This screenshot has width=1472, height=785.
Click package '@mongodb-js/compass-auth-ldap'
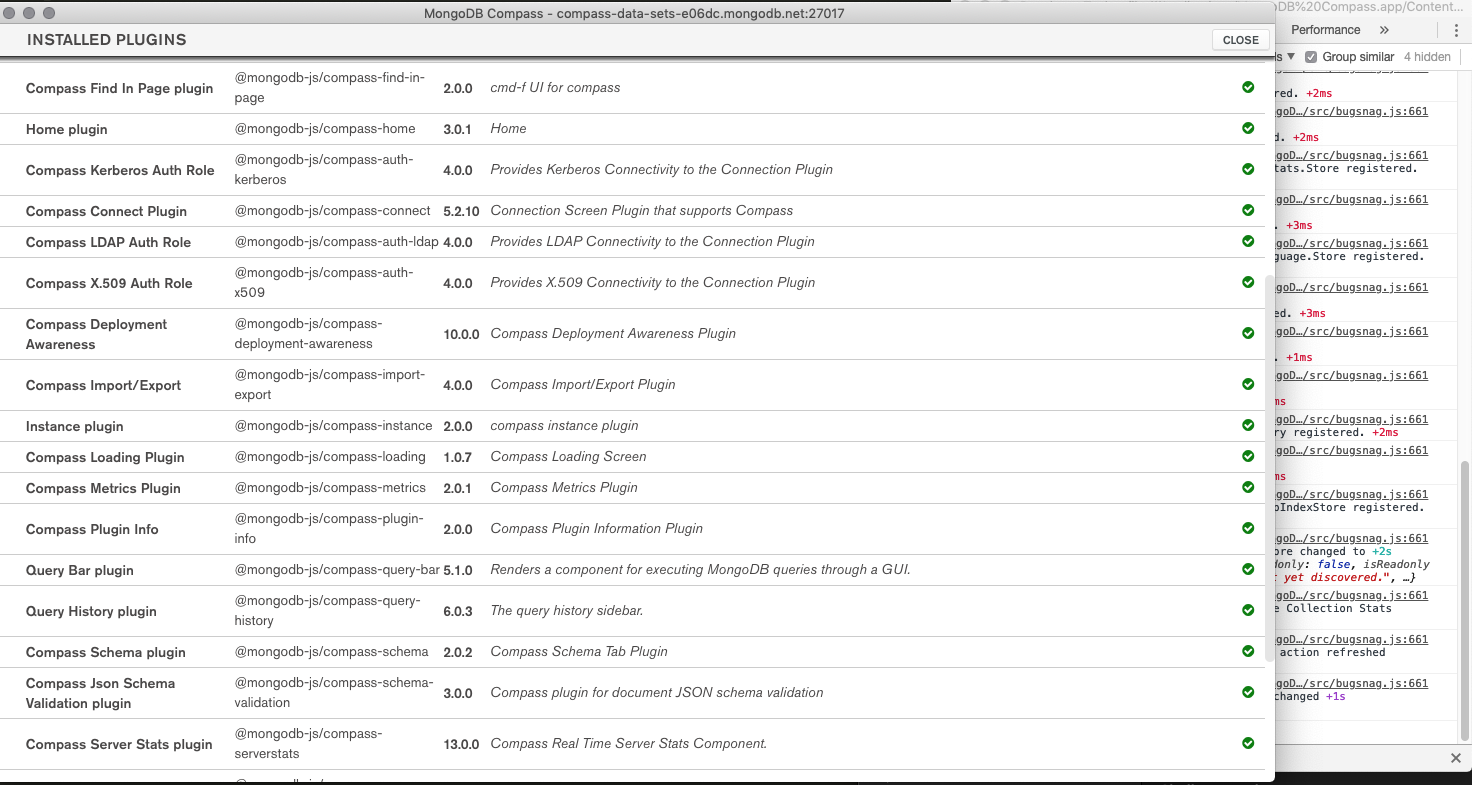336,241
